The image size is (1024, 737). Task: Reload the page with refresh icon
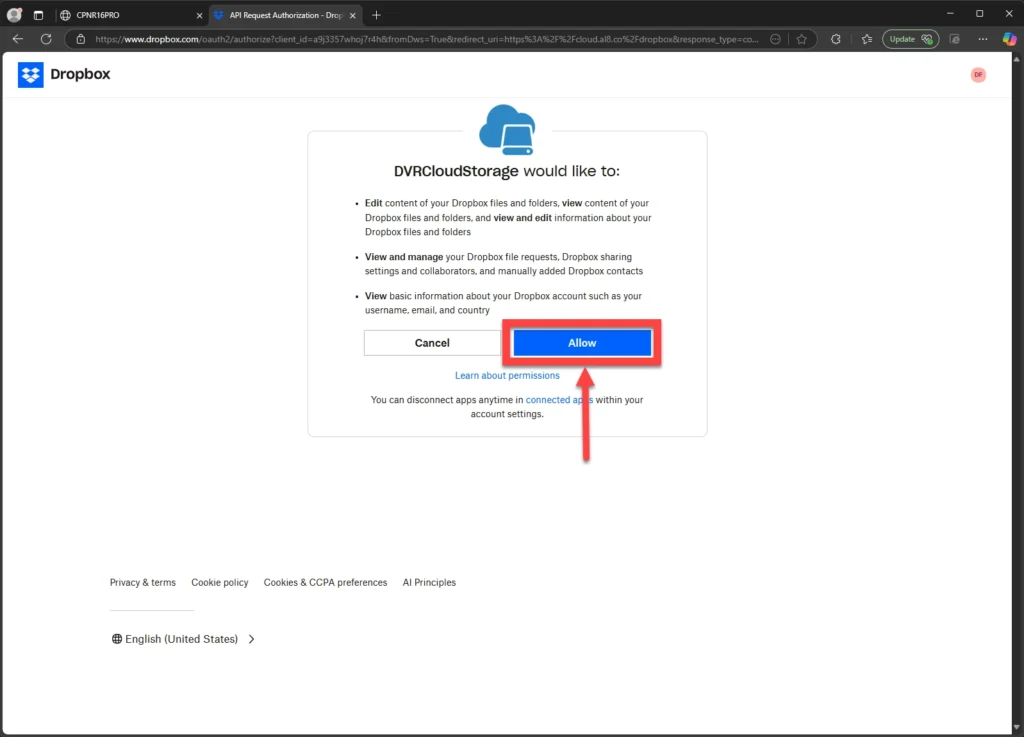tap(46, 39)
